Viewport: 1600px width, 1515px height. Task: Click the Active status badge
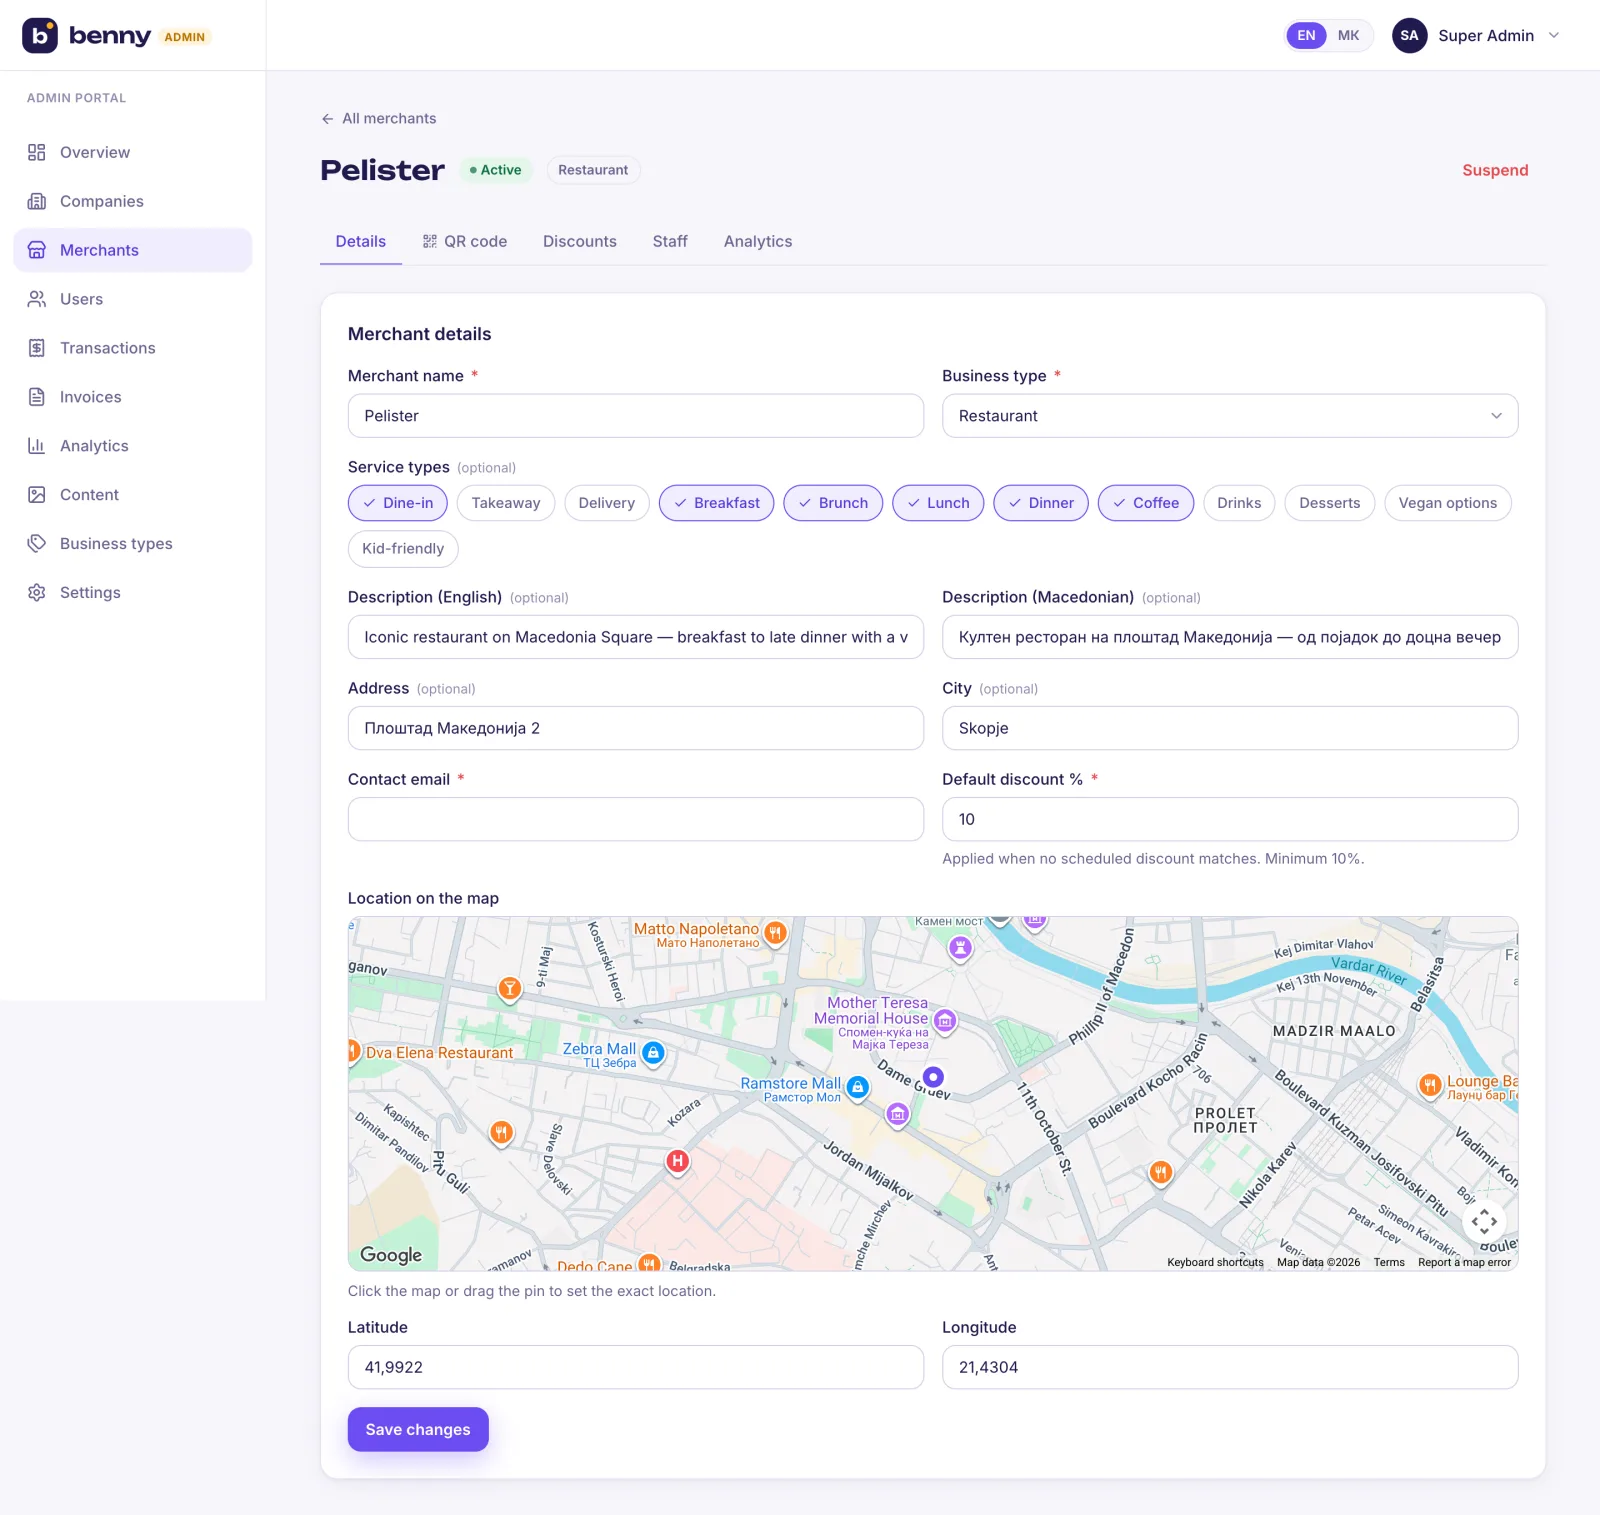pyautogui.click(x=496, y=170)
